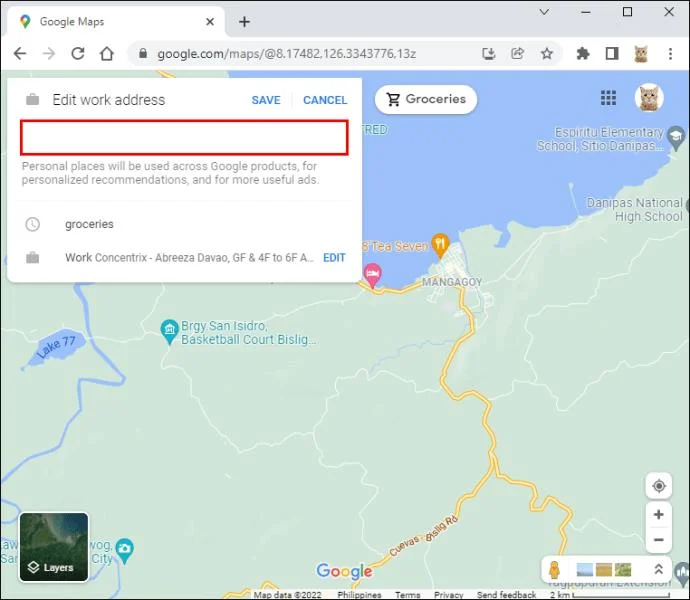690x600 pixels.
Task: Click the pink hotel marker on the map
Action: 373,275
